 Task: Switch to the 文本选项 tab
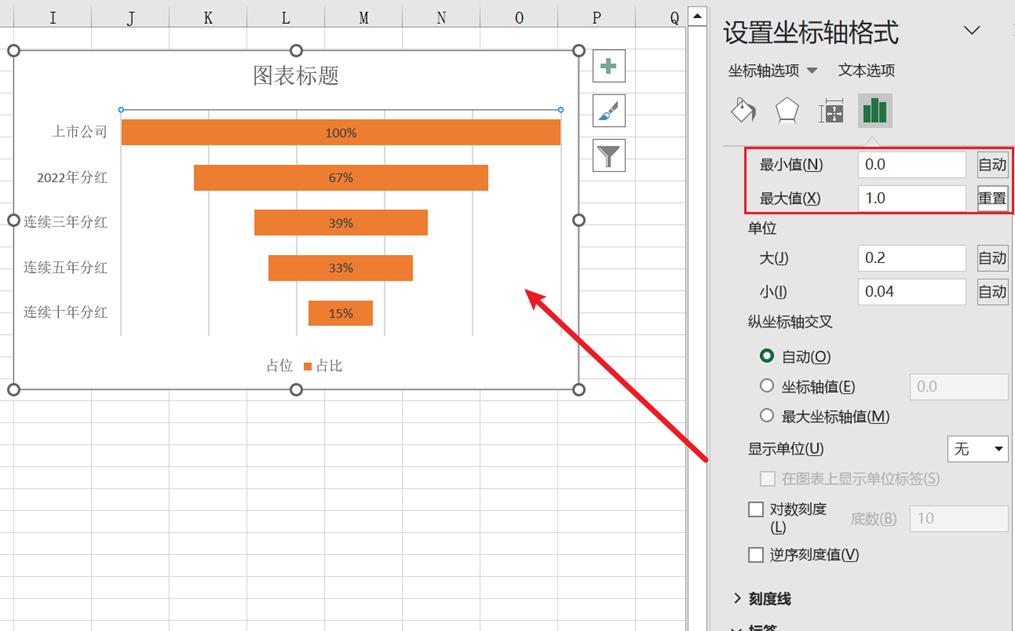click(866, 70)
